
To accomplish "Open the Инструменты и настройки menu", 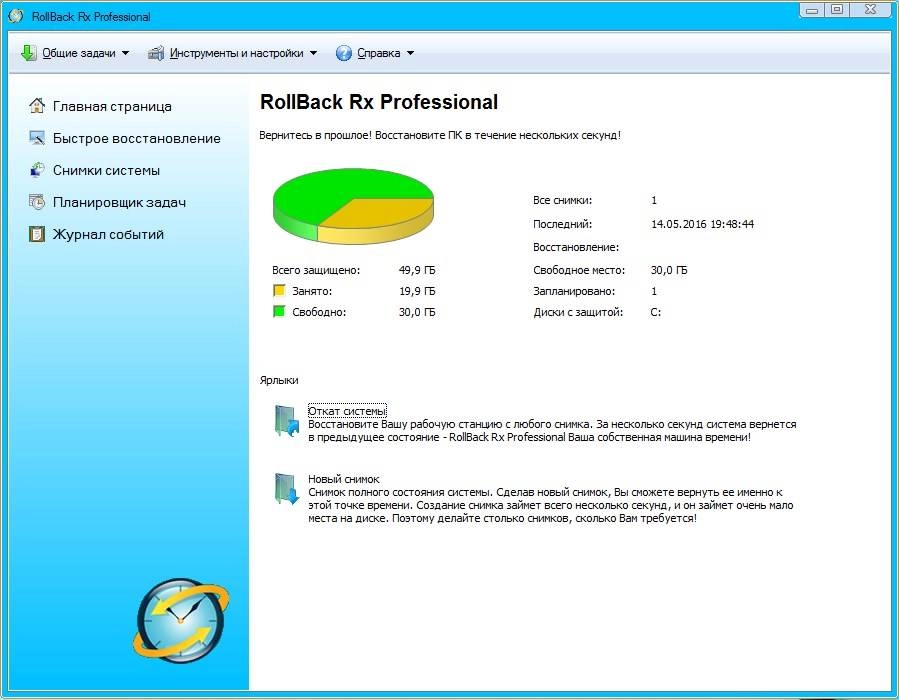I will click(x=236, y=53).
